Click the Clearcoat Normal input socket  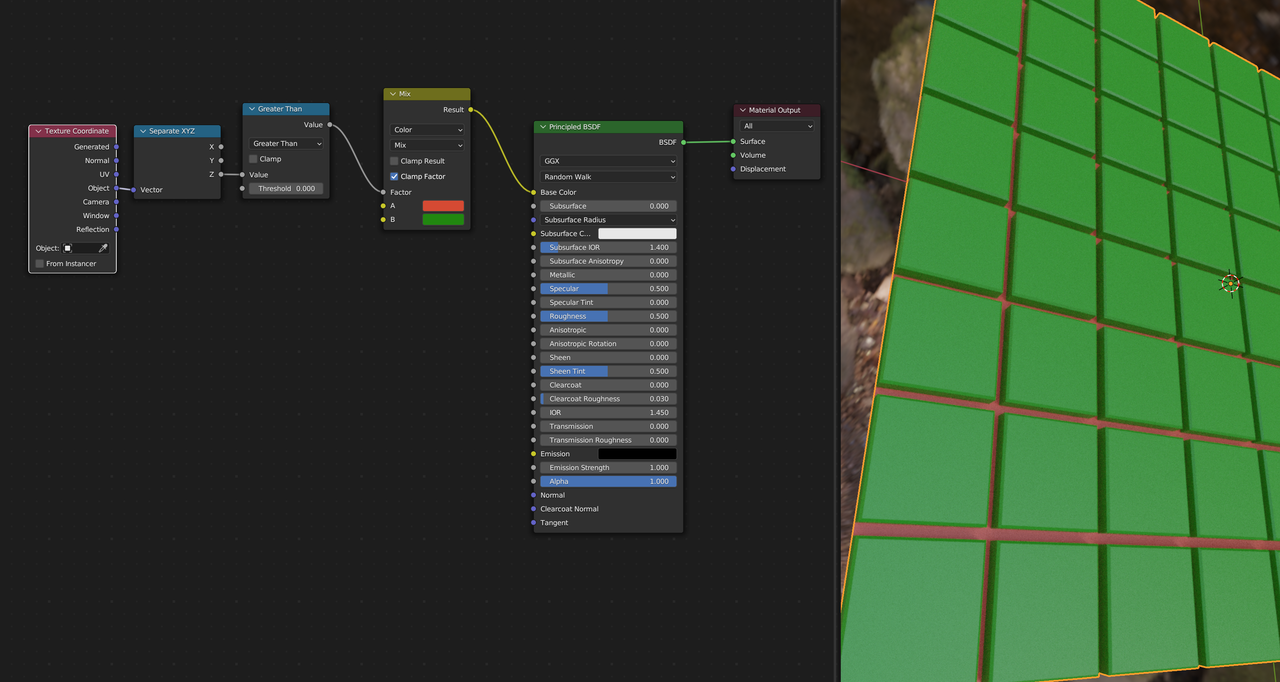pyautogui.click(x=533, y=509)
